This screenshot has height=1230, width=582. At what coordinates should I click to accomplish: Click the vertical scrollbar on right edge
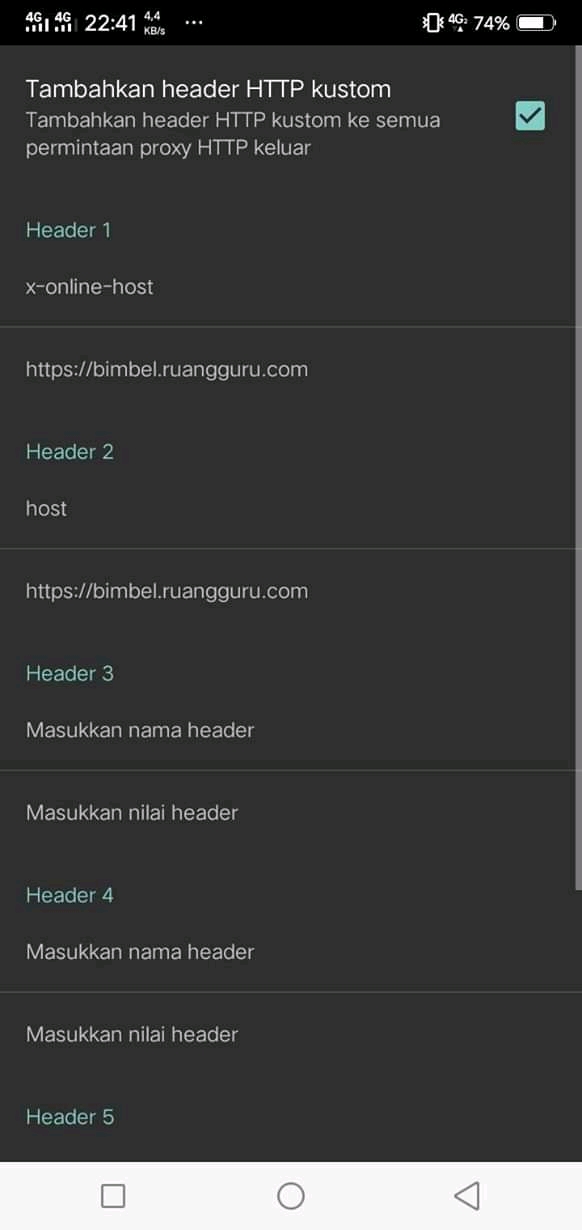click(x=578, y=467)
